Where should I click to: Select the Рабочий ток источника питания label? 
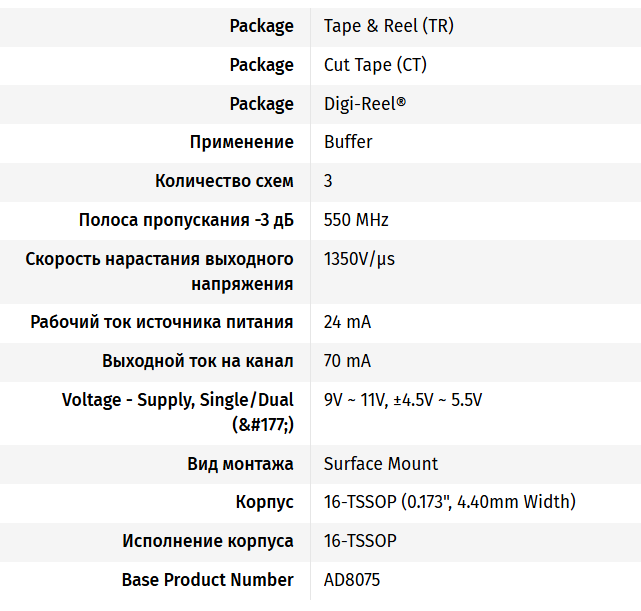(x=162, y=322)
